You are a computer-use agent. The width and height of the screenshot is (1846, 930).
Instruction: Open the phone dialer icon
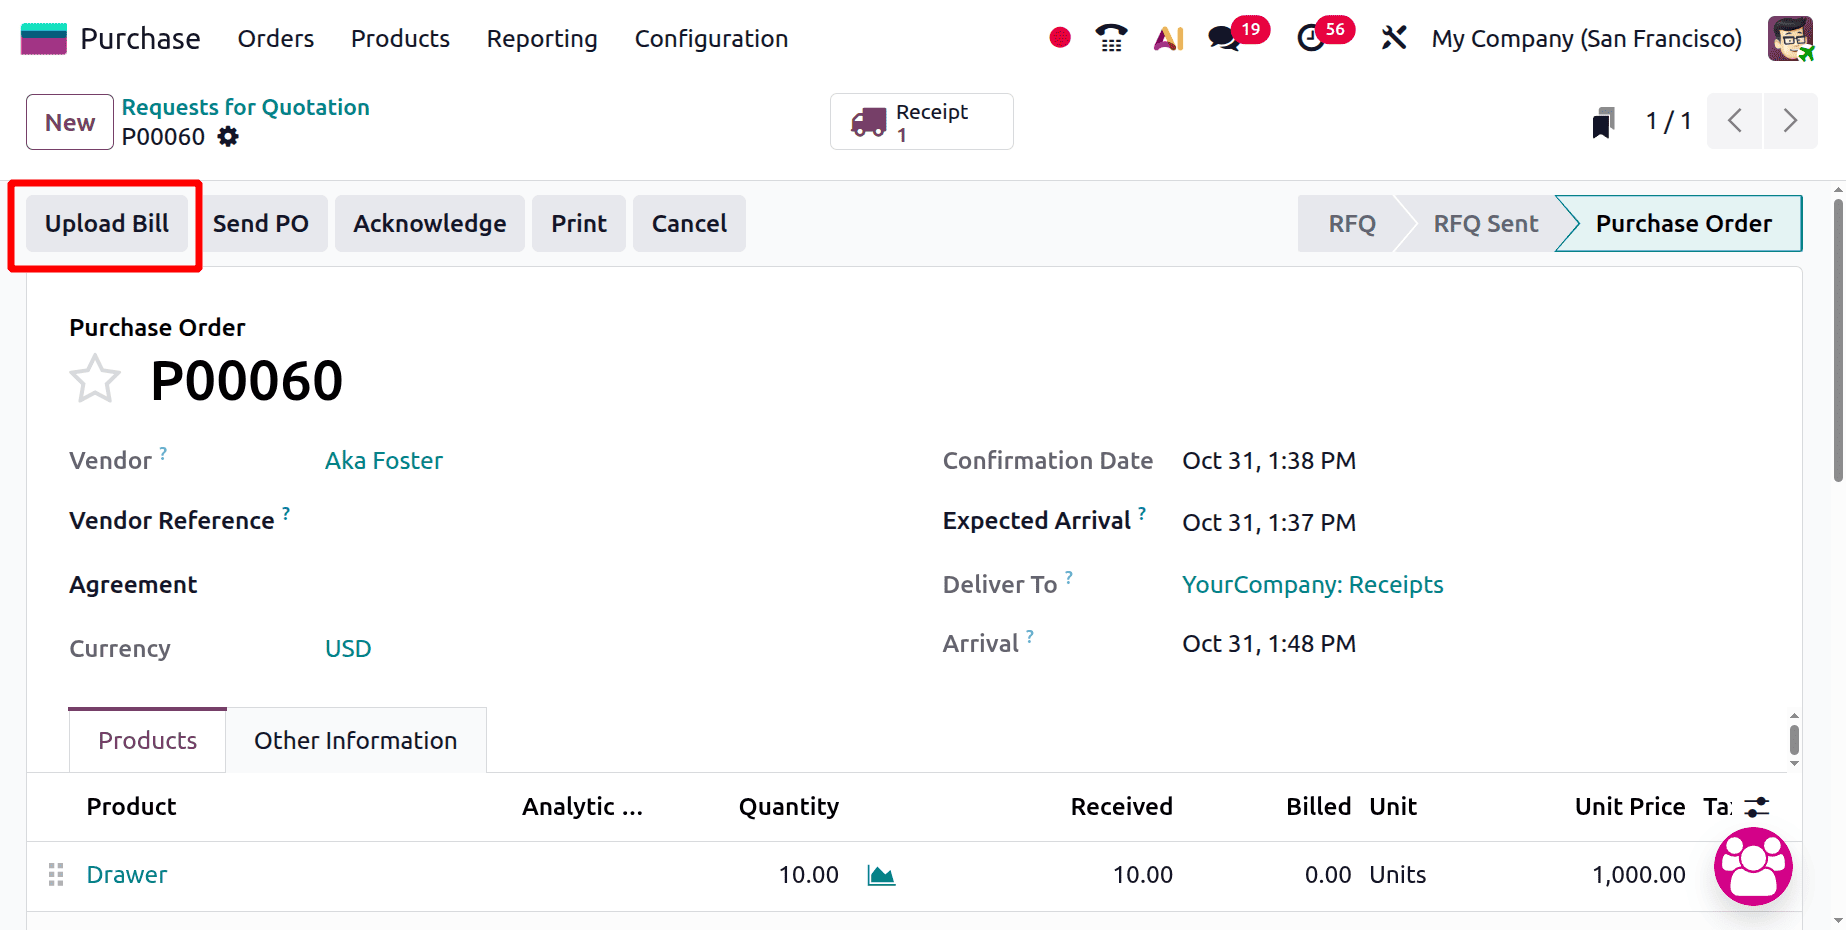(1110, 38)
